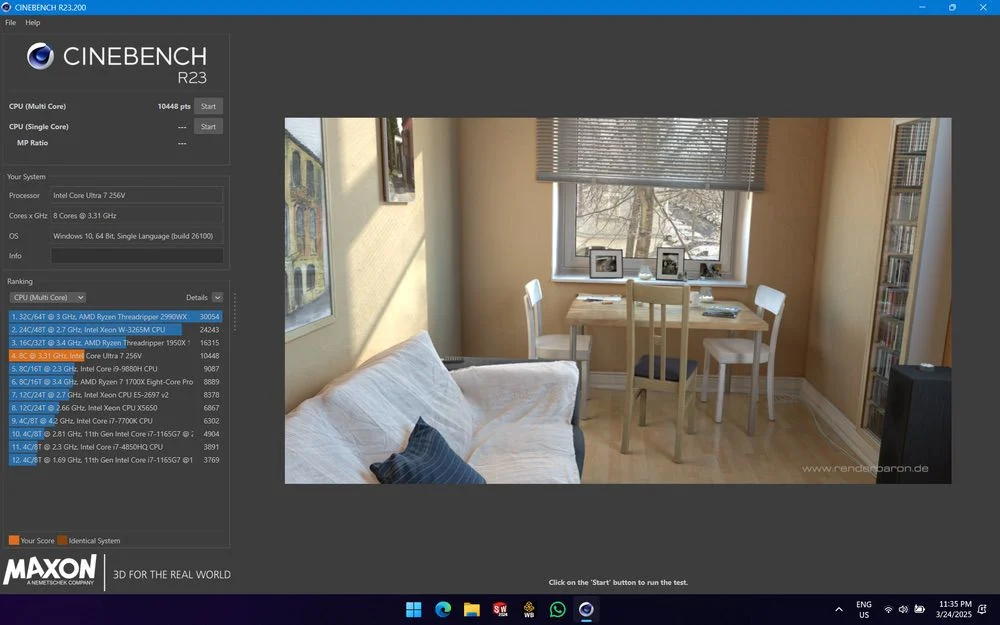The width and height of the screenshot is (1000, 625).
Task: Open the Windows Start menu
Action: coord(413,610)
